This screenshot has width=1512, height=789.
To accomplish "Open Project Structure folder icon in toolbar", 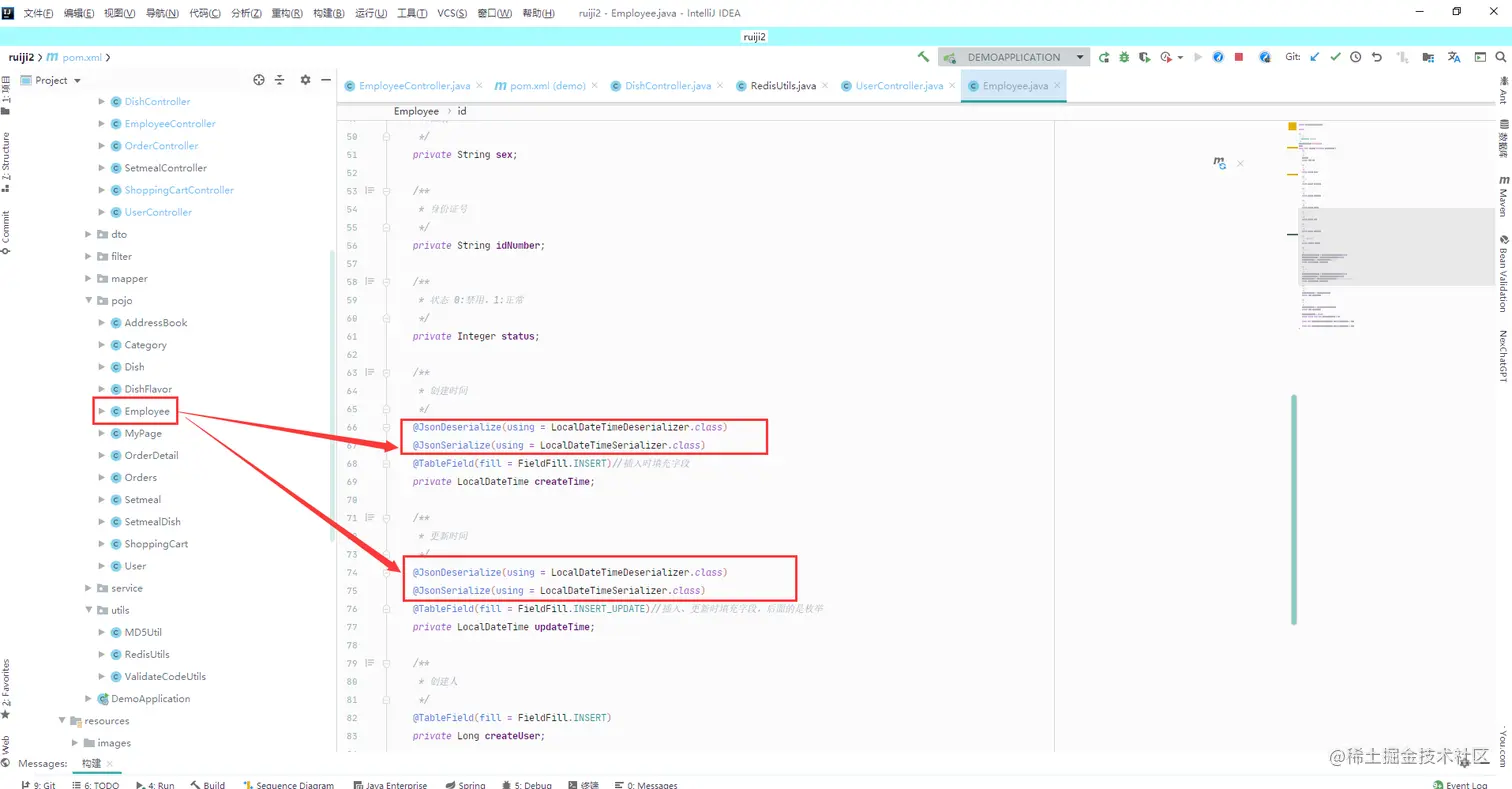I will pyautogui.click(x=1428, y=57).
